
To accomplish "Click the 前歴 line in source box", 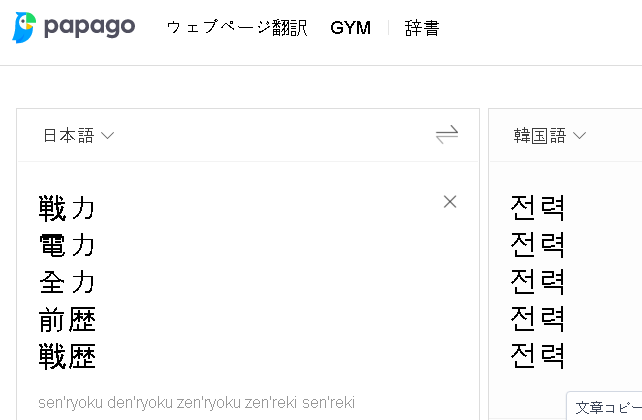I will tap(67, 319).
